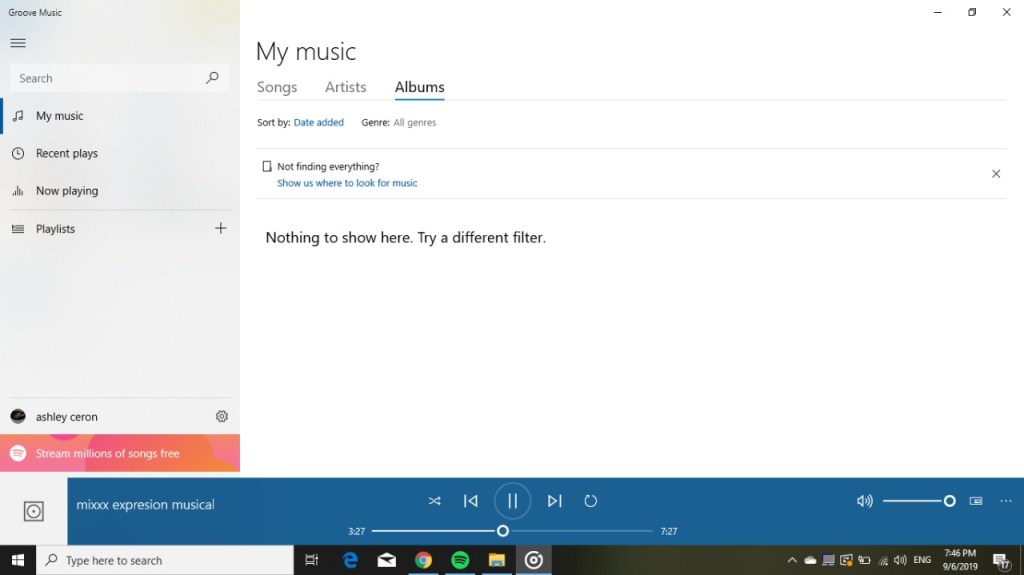Open the hamburger navigation menu
Screen dimensions: 1024x575
point(17,43)
